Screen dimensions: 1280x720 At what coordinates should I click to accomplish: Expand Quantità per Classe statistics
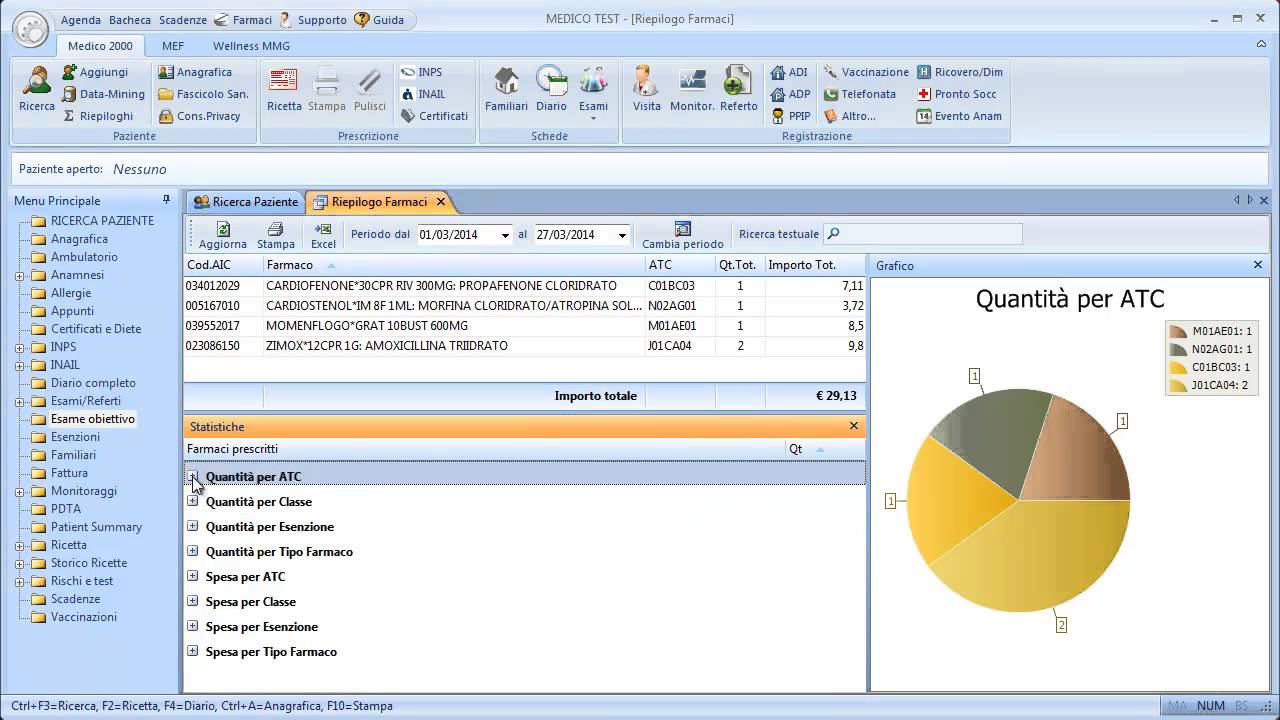193,501
